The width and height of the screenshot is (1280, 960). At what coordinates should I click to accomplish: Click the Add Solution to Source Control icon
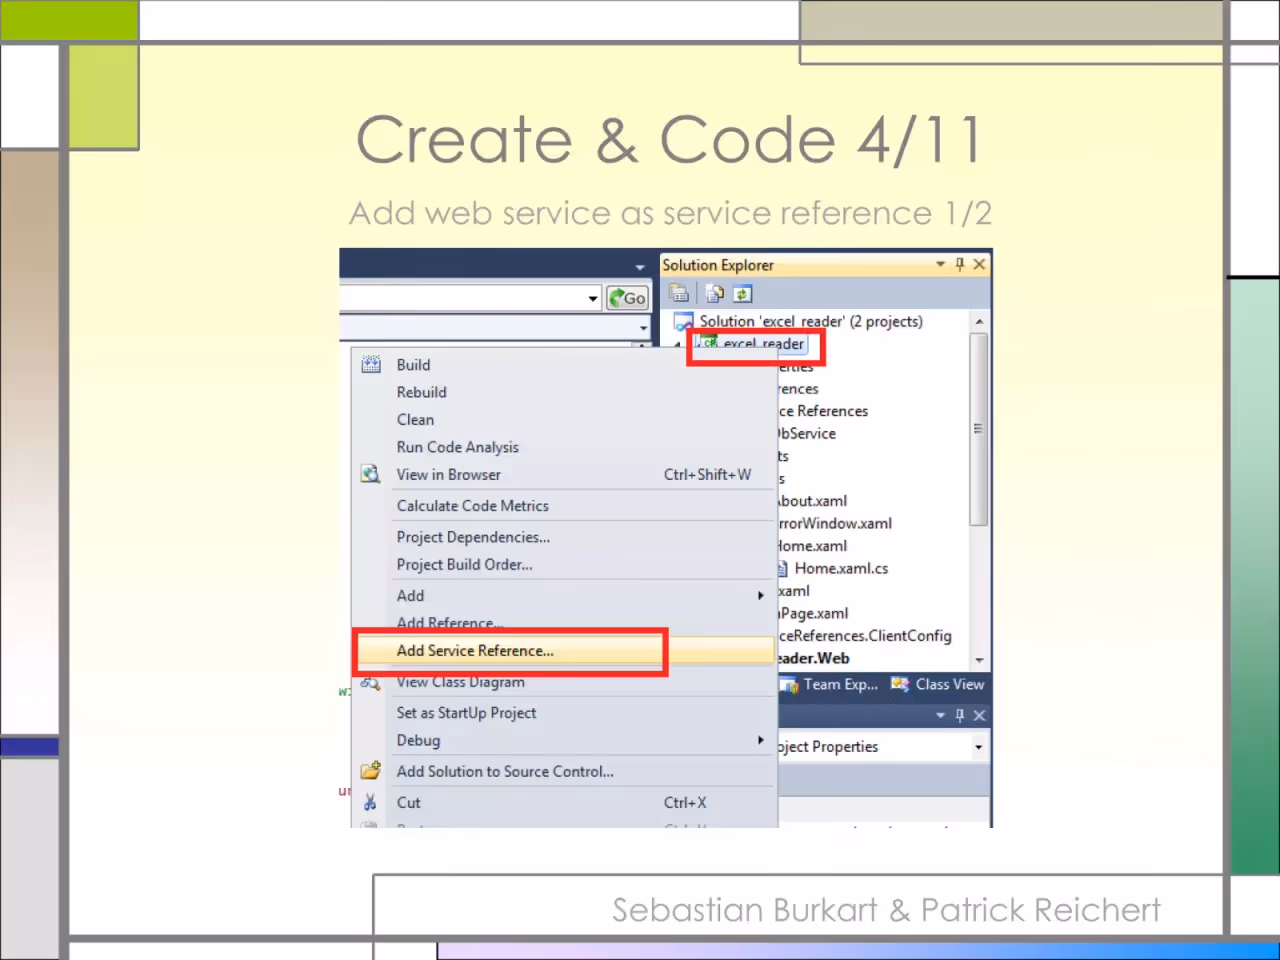pyautogui.click(x=371, y=771)
